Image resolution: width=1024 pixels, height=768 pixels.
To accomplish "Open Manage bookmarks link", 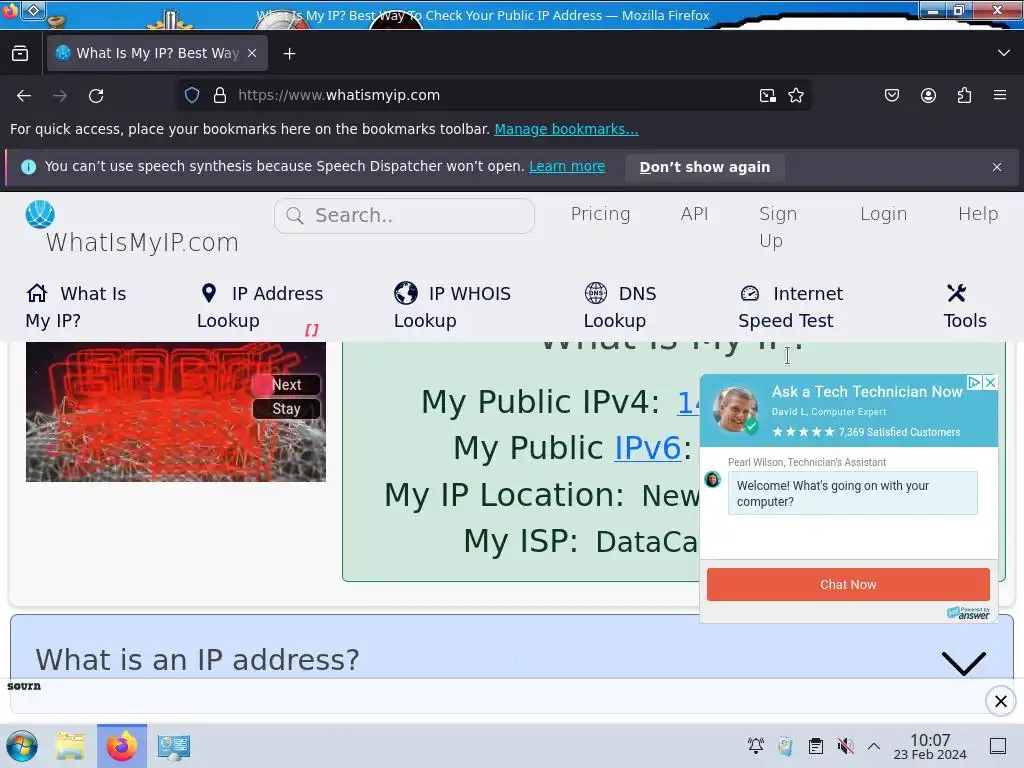I will tap(566, 129).
